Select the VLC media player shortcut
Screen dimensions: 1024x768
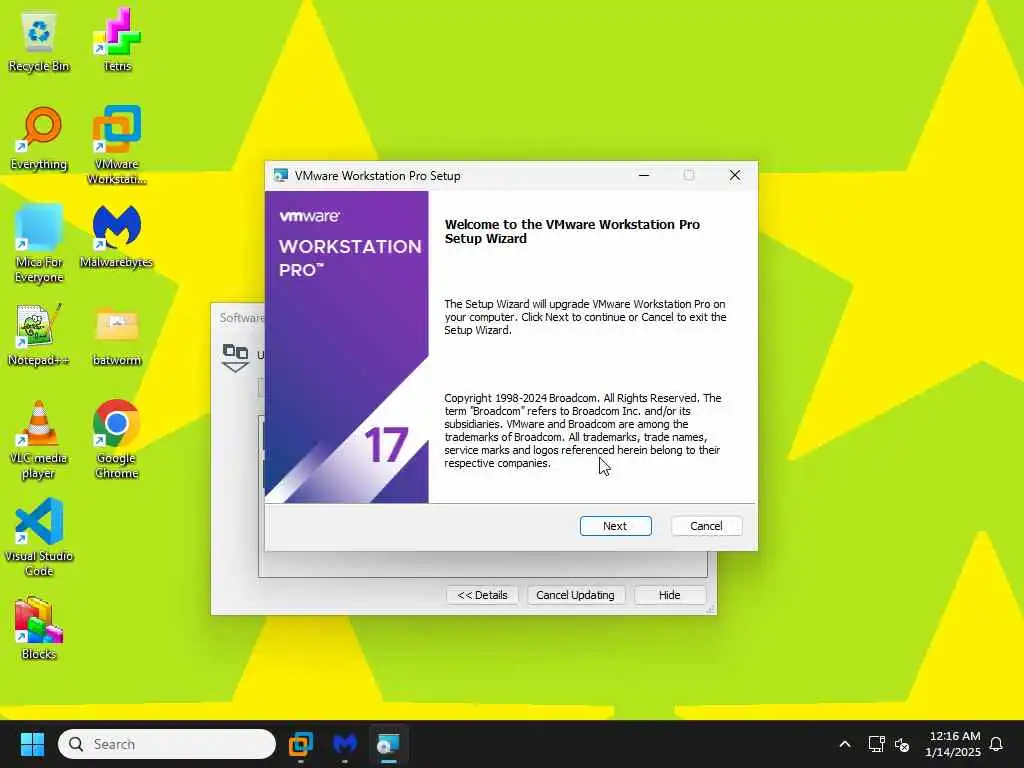(x=39, y=439)
